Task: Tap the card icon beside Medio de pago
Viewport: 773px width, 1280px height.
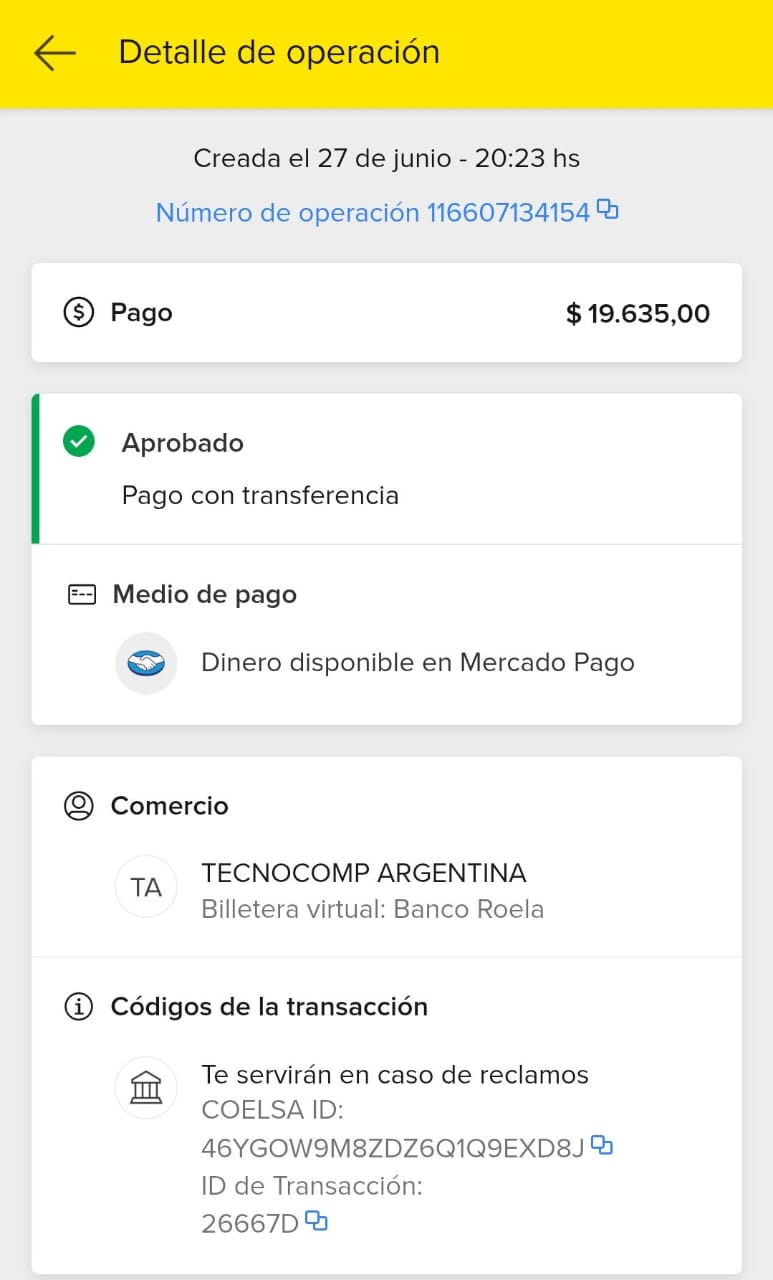Action: pos(81,595)
